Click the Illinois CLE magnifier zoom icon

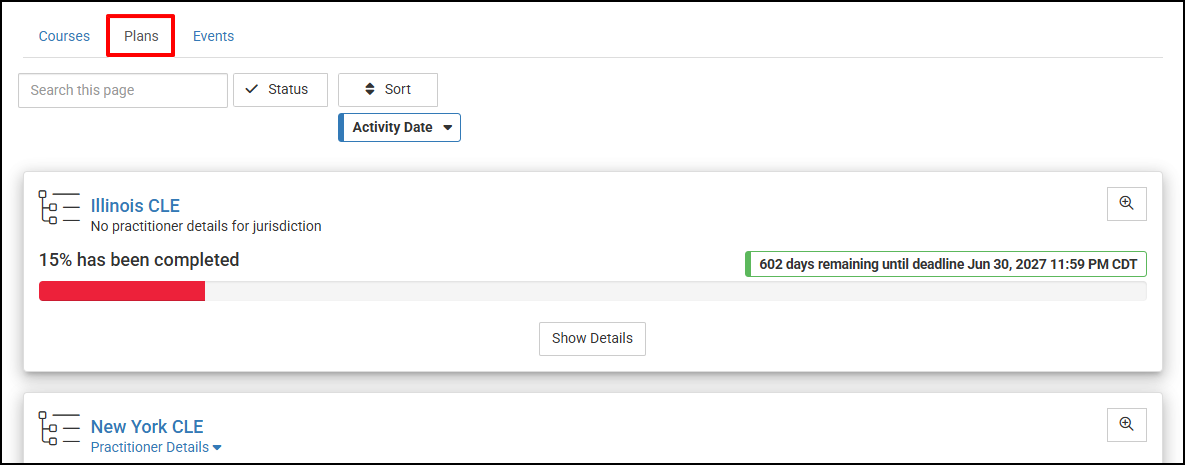click(x=1126, y=203)
